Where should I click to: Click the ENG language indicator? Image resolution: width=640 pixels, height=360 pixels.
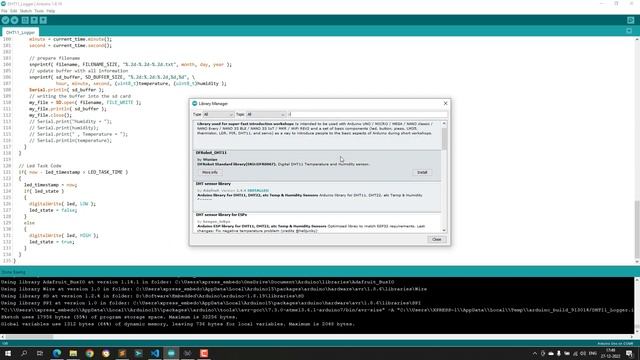pyautogui.click(x=593, y=353)
